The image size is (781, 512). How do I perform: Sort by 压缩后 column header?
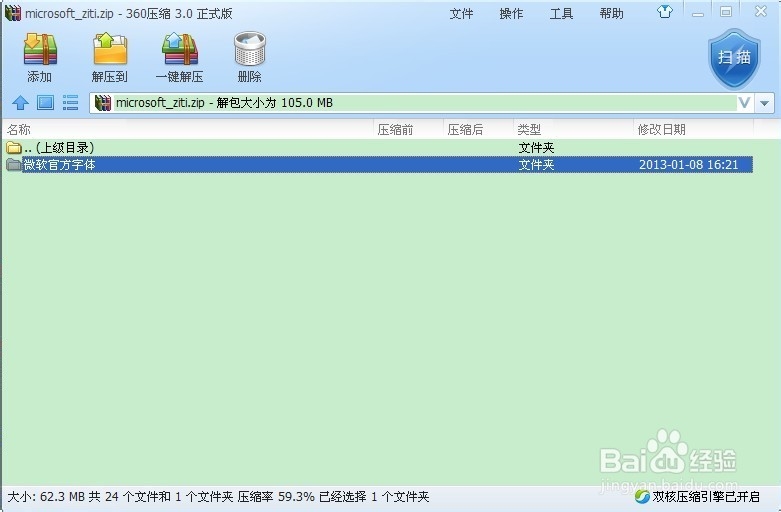click(x=478, y=129)
